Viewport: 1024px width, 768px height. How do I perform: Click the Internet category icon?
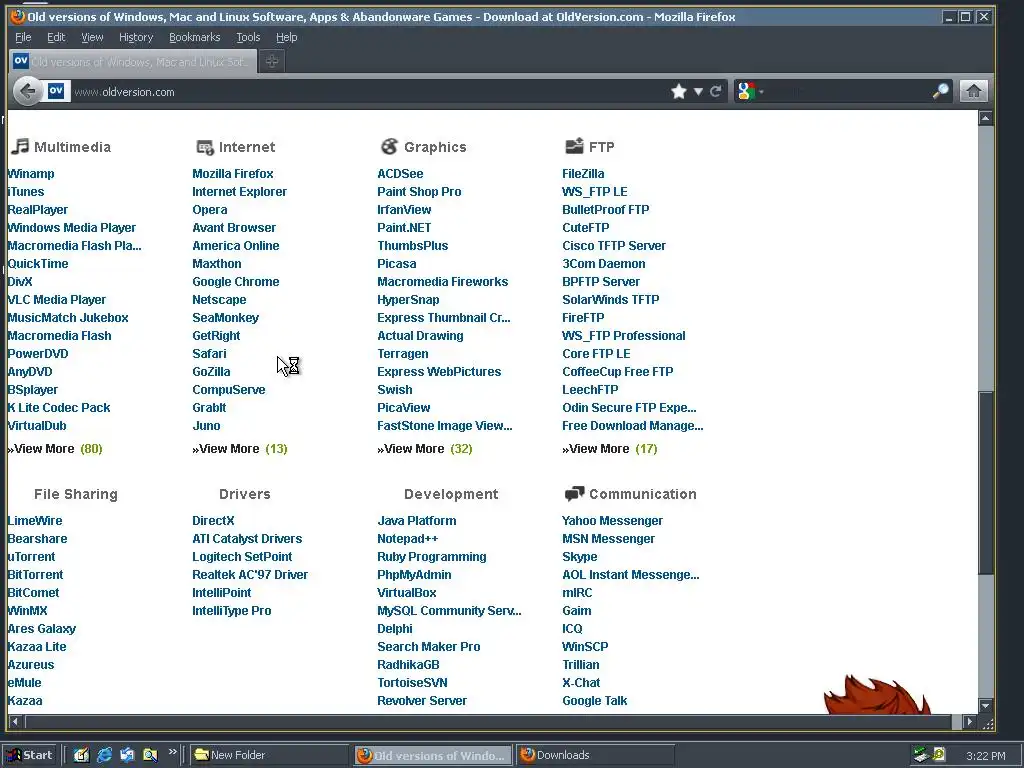(205, 148)
